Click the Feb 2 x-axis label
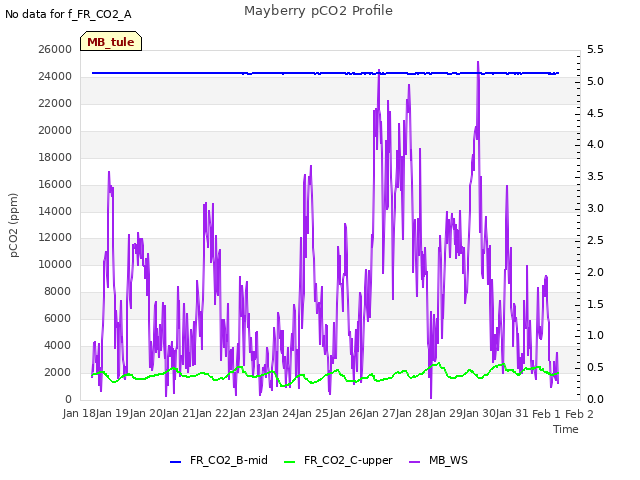Viewport: 640px width, 480px height. (580, 414)
